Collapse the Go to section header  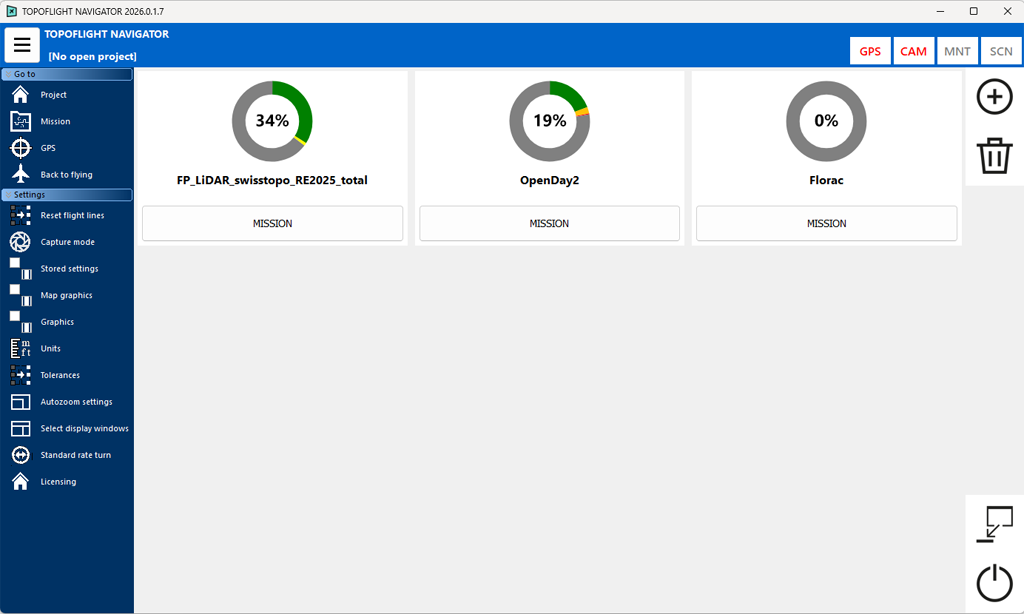[67, 74]
